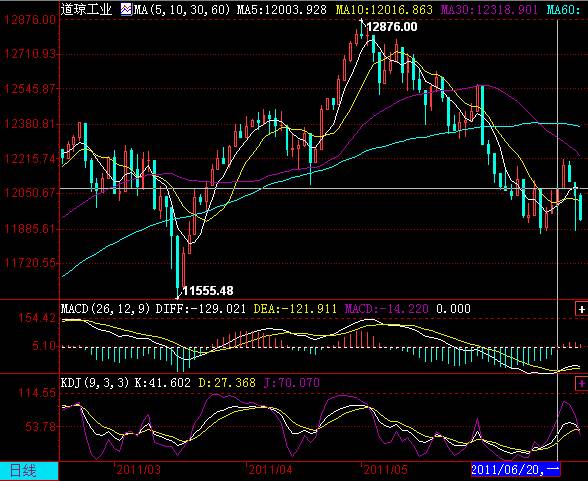Click the 道琼工业 index title

click(87, 9)
